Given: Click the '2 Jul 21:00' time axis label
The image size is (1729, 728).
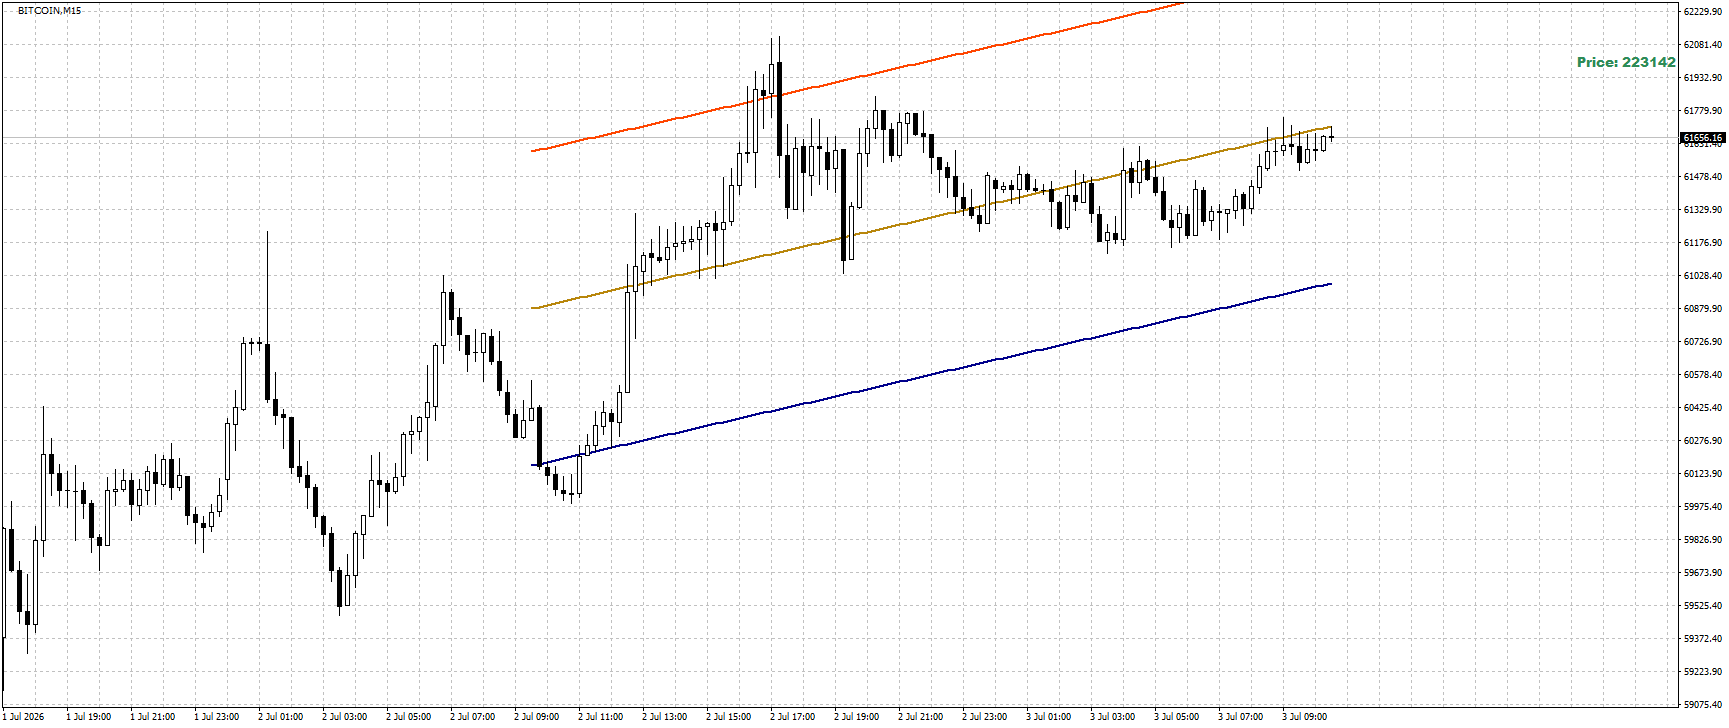Looking at the screenshot, I should tap(920, 717).
